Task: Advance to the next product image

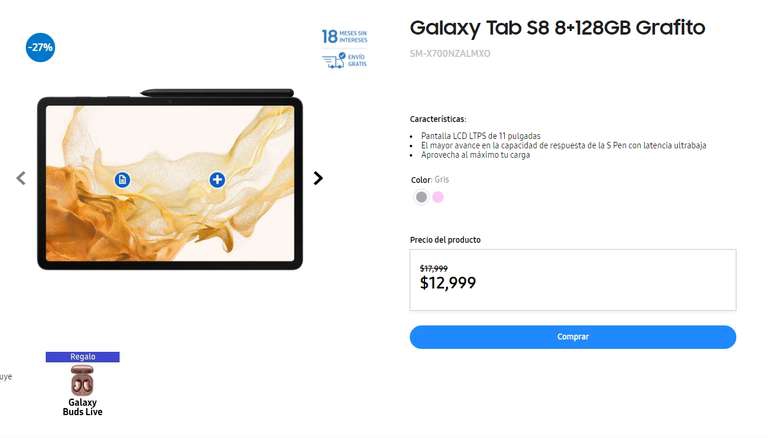Action: 318,178
